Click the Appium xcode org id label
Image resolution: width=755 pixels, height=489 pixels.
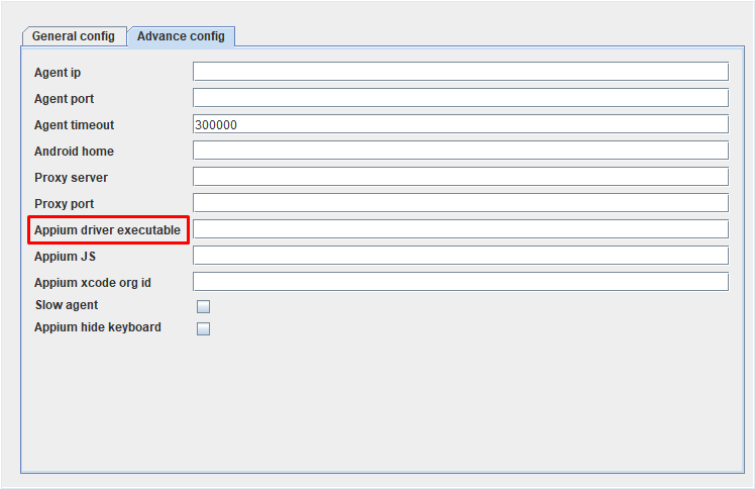coord(99,282)
